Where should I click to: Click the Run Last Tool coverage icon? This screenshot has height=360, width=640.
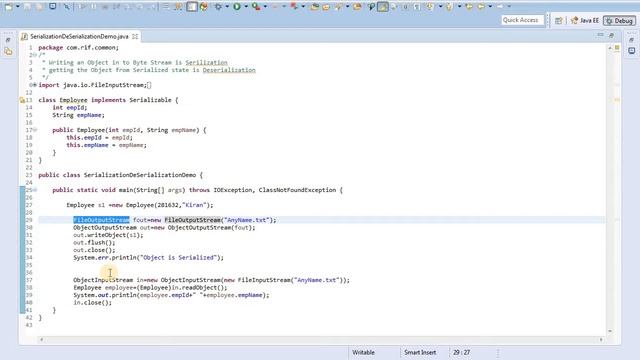click(256, 7)
